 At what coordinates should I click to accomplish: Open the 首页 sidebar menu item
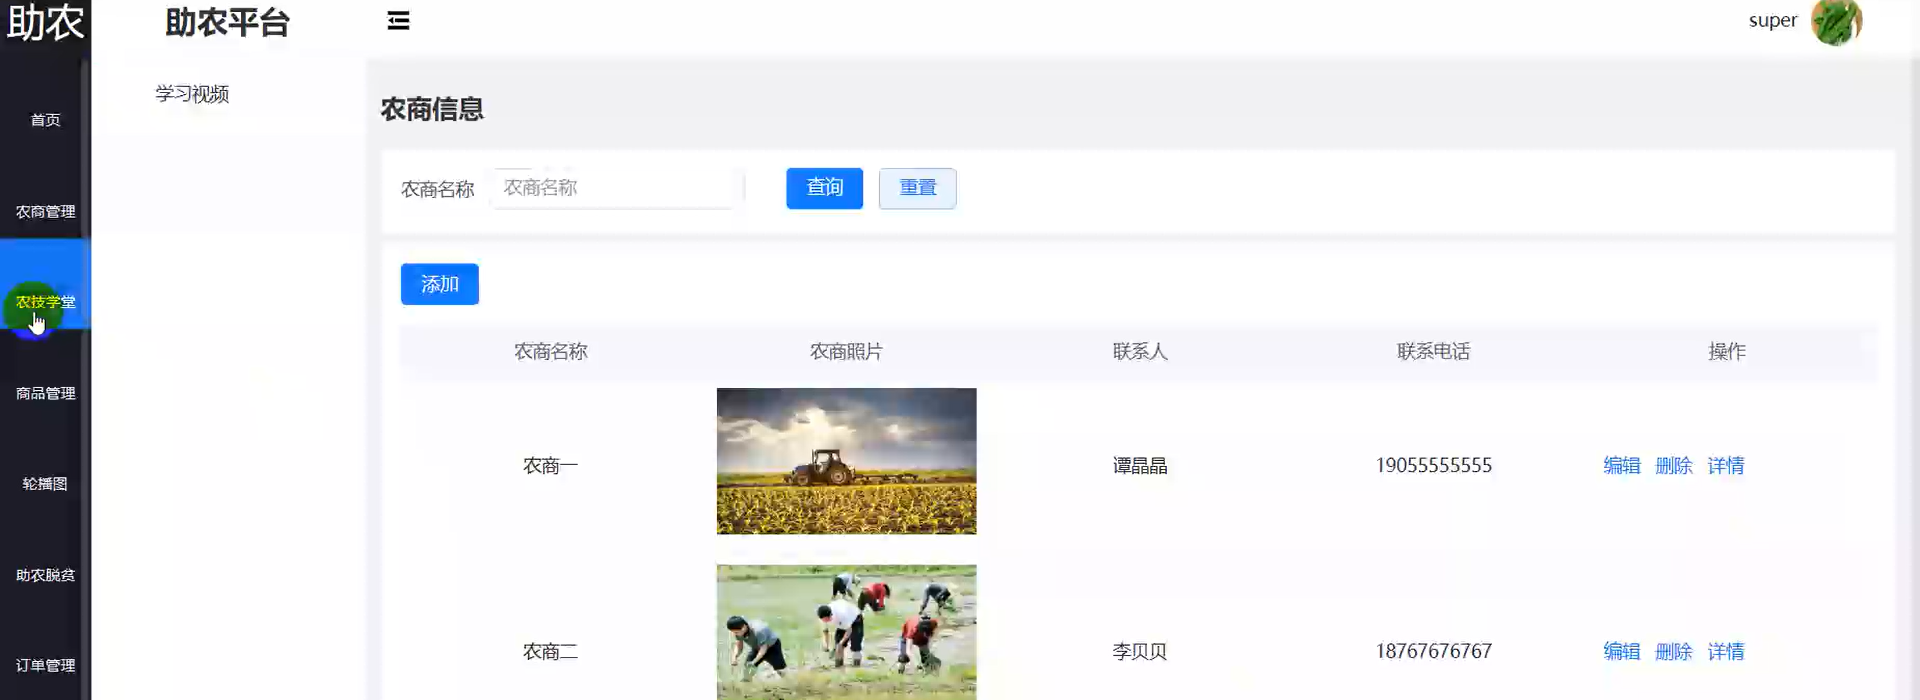click(45, 120)
